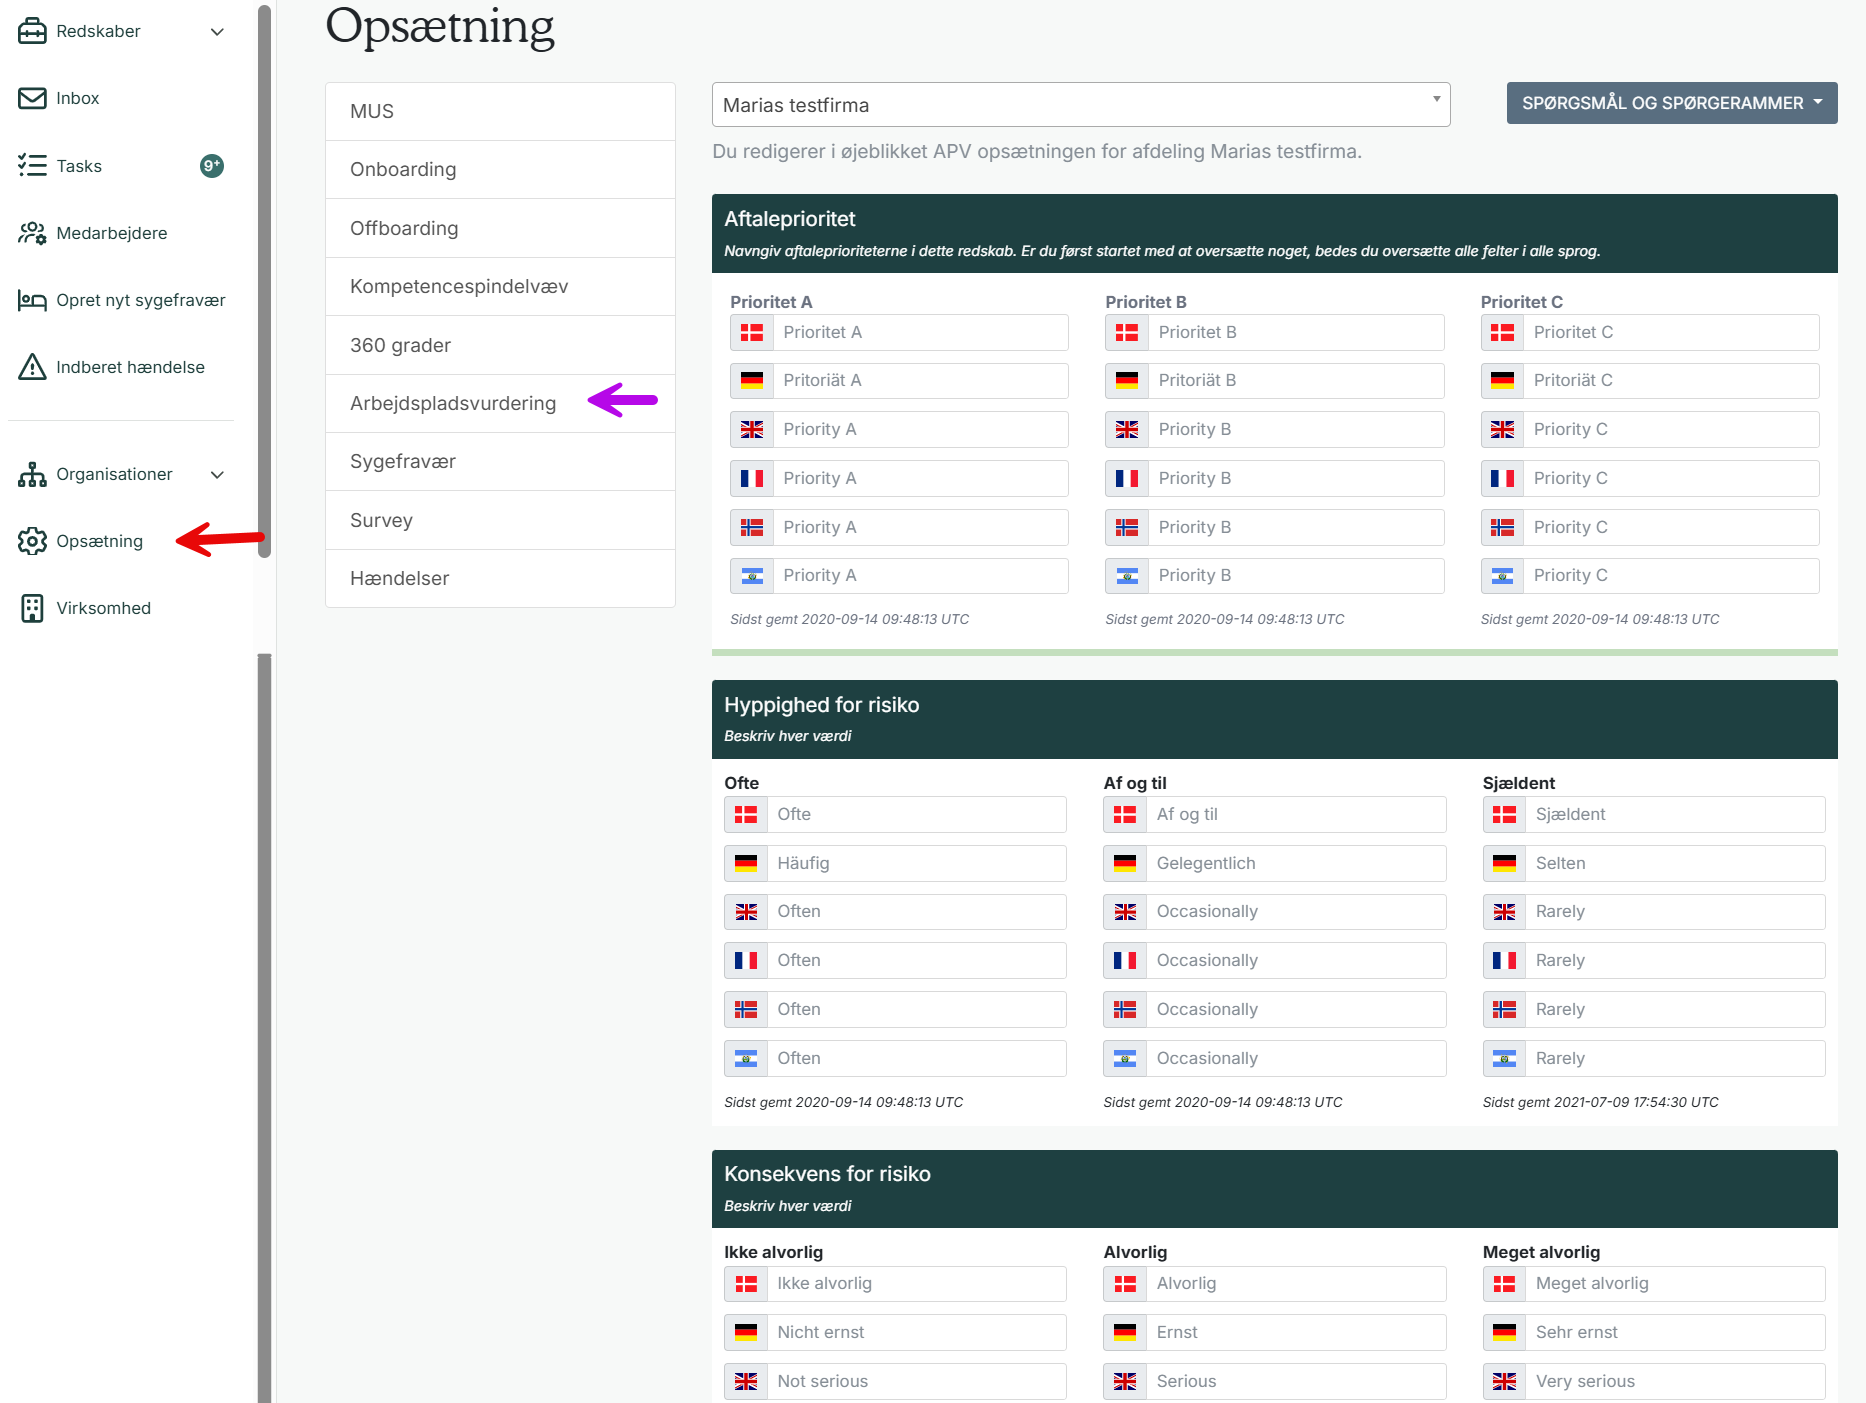Click the German Pritoriät B input field

pyautogui.click(x=1296, y=380)
